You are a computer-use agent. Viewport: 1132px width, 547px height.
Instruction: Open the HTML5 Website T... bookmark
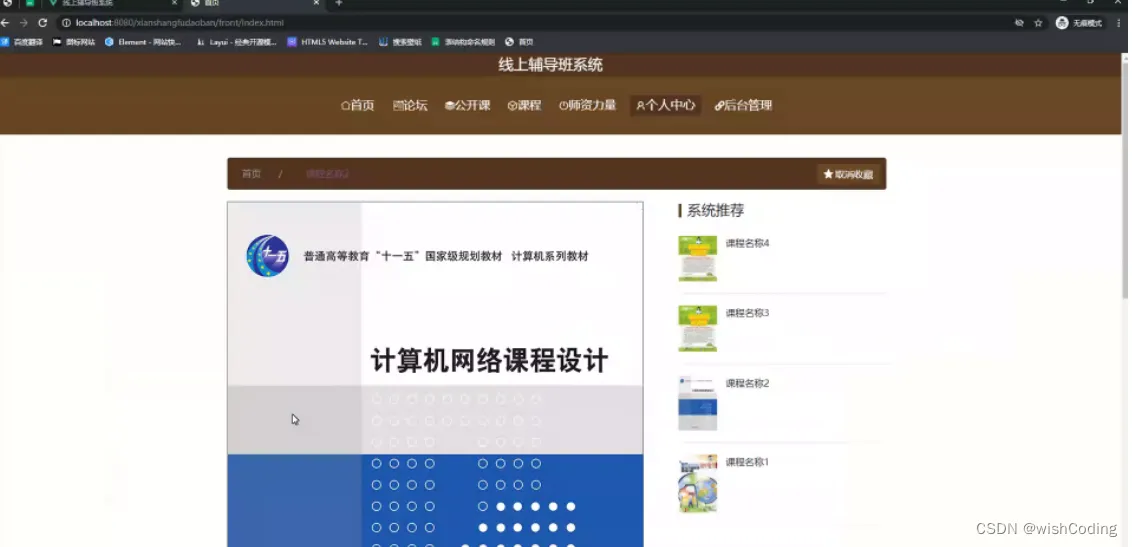coord(328,42)
